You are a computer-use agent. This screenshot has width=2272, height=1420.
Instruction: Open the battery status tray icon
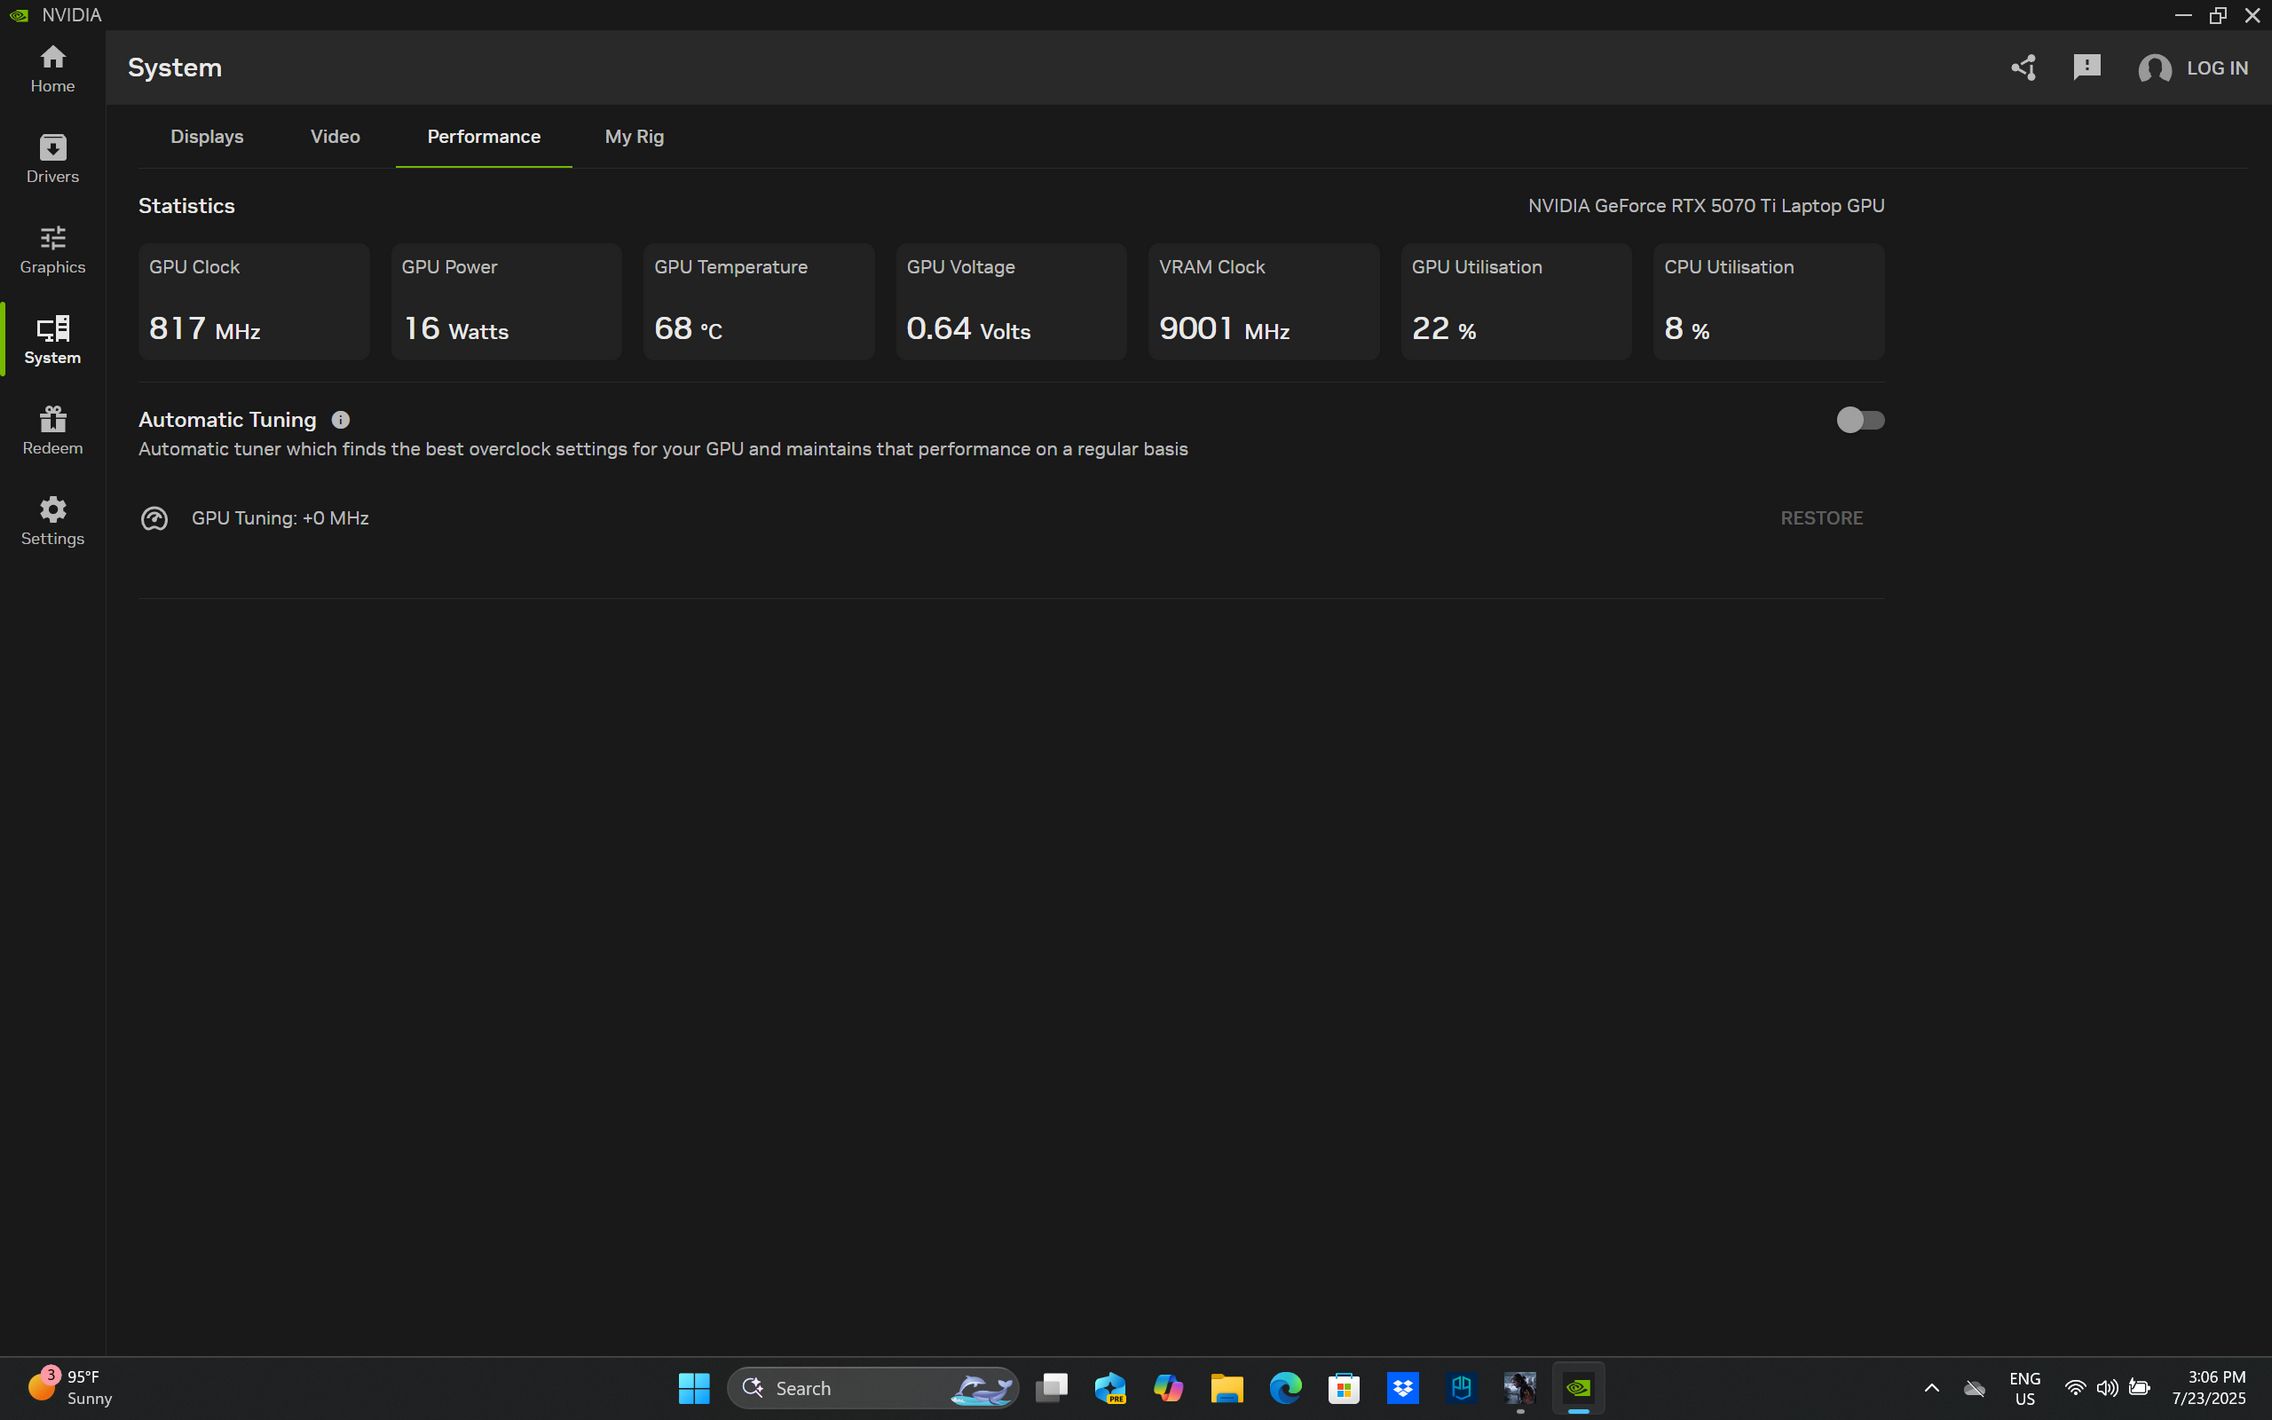click(2139, 1388)
